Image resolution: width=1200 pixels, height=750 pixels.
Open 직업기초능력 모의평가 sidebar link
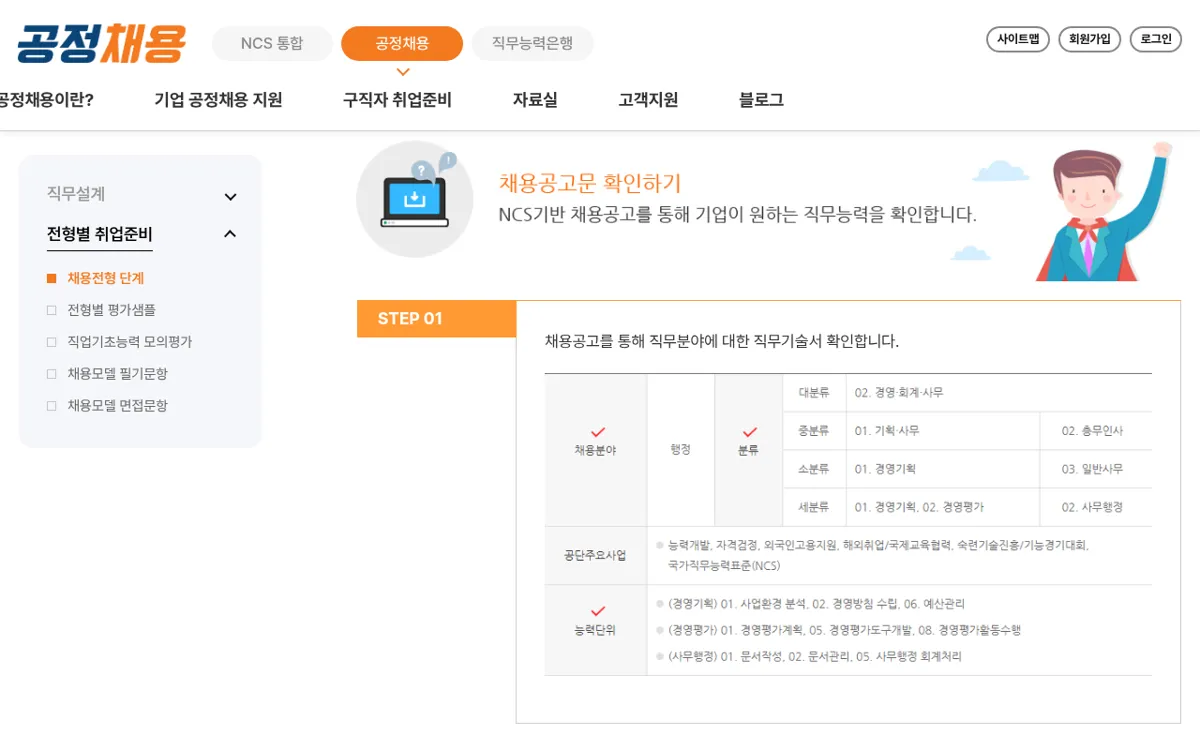(129, 342)
